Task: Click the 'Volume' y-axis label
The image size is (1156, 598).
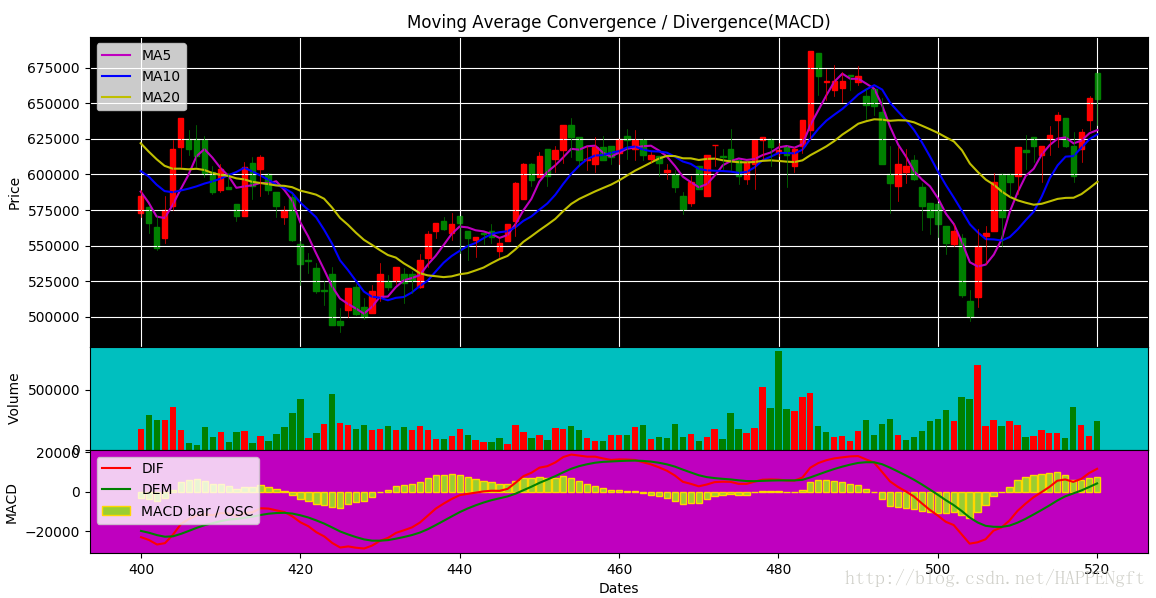Action: (x=13, y=399)
